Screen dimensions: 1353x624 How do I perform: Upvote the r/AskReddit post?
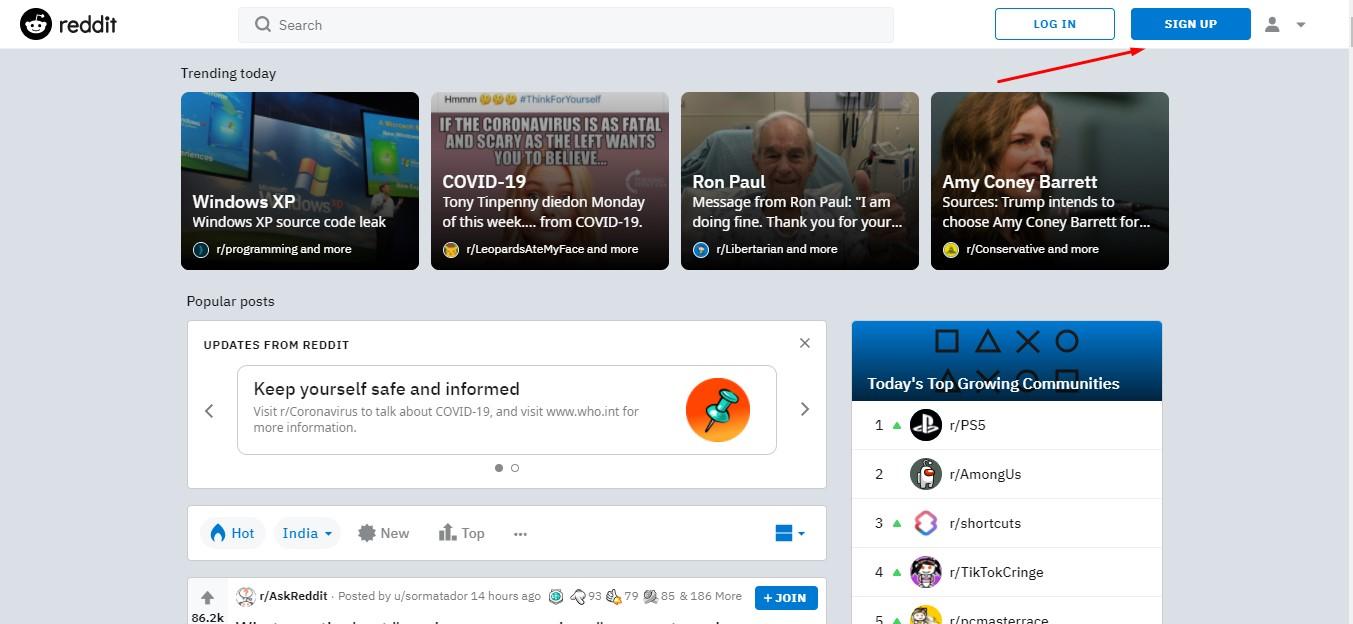[x=208, y=598]
